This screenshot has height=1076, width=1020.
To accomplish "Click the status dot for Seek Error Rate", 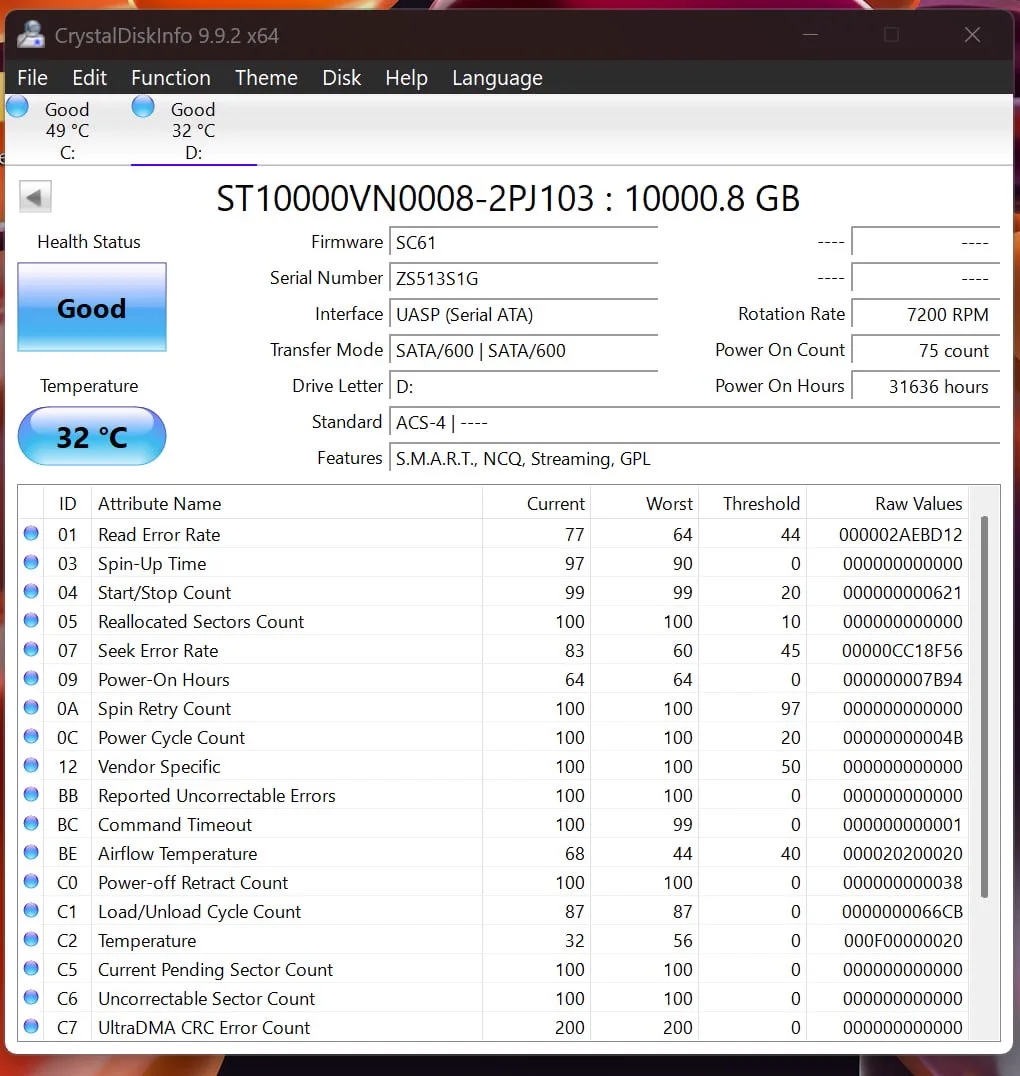I will click(31, 649).
